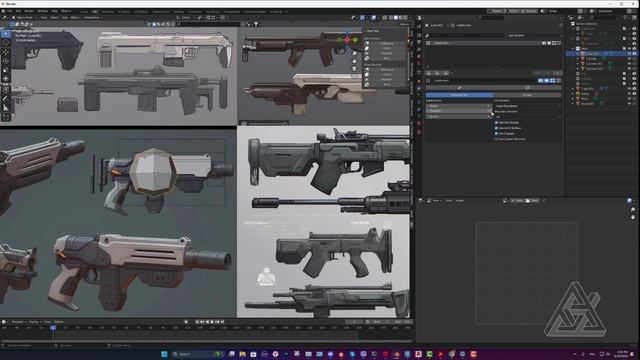The width and height of the screenshot is (640, 360).
Task: Open the orange Object properties tab
Action: [419, 81]
